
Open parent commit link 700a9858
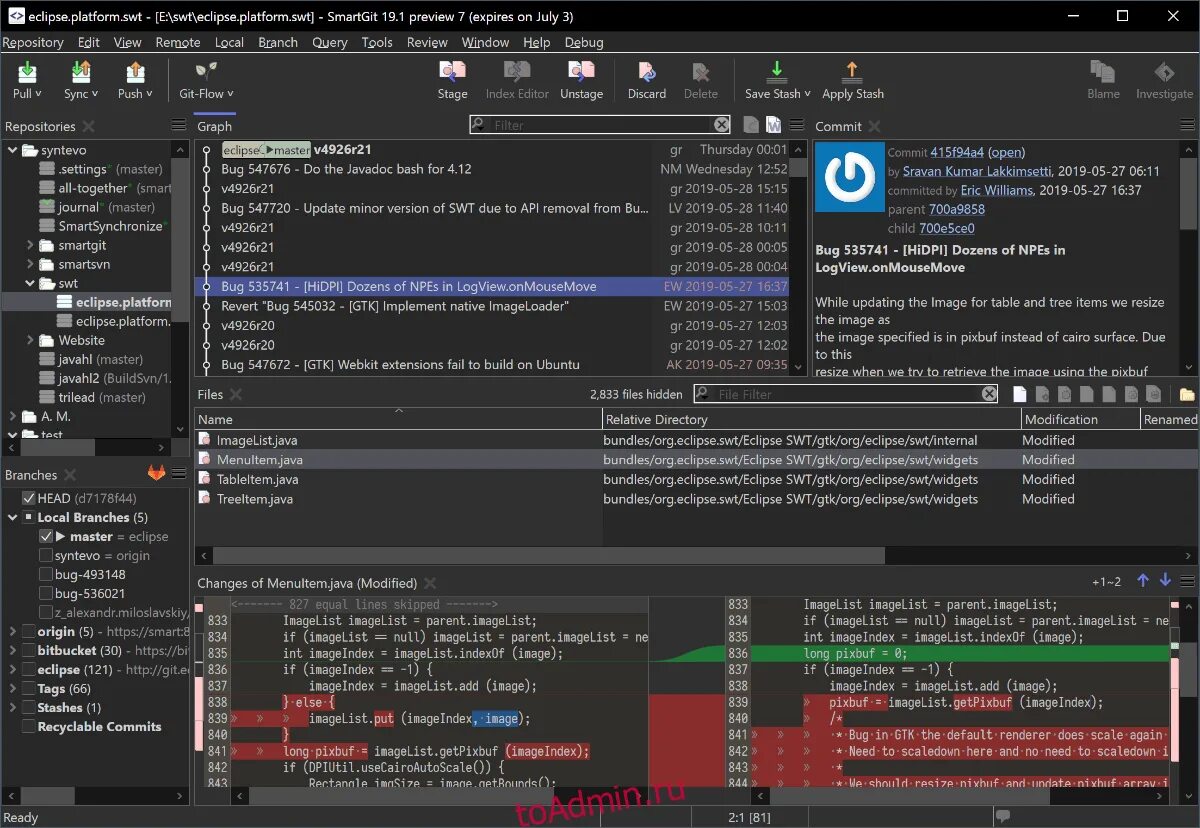pos(957,209)
